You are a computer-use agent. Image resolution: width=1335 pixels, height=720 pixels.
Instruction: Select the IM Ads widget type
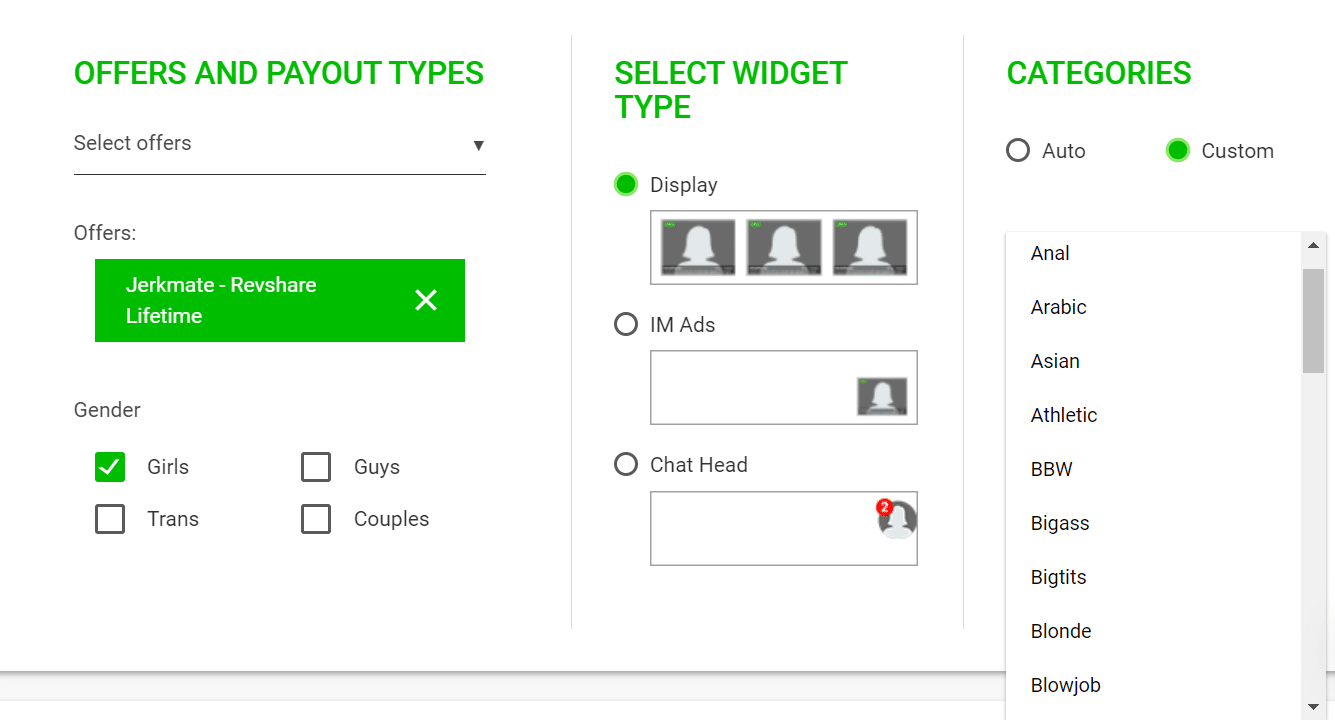click(x=626, y=325)
